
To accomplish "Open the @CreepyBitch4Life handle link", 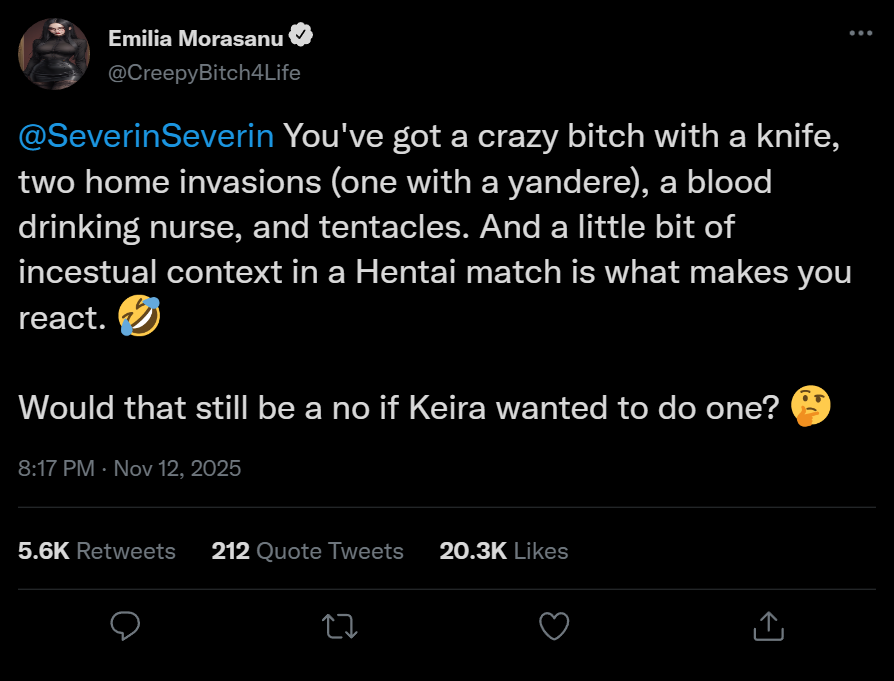I will 204,72.
